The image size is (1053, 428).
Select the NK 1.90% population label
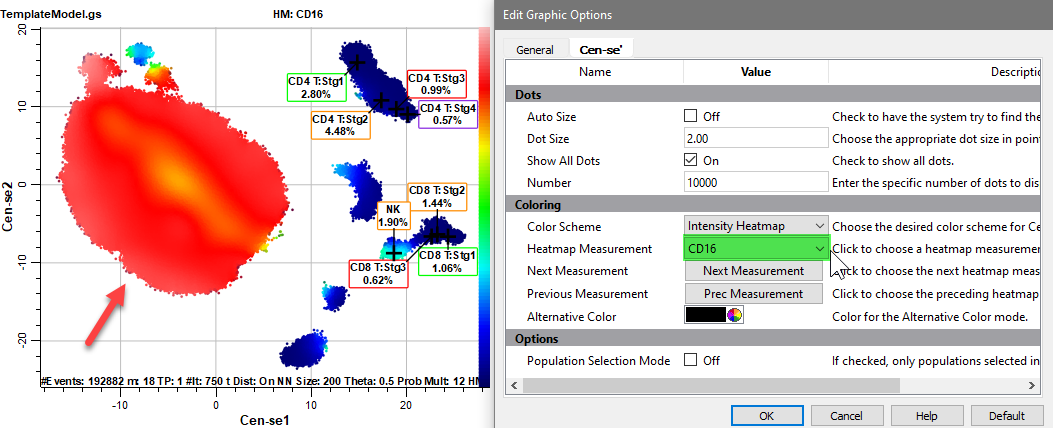pyautogui.click(x=393, y=216)
